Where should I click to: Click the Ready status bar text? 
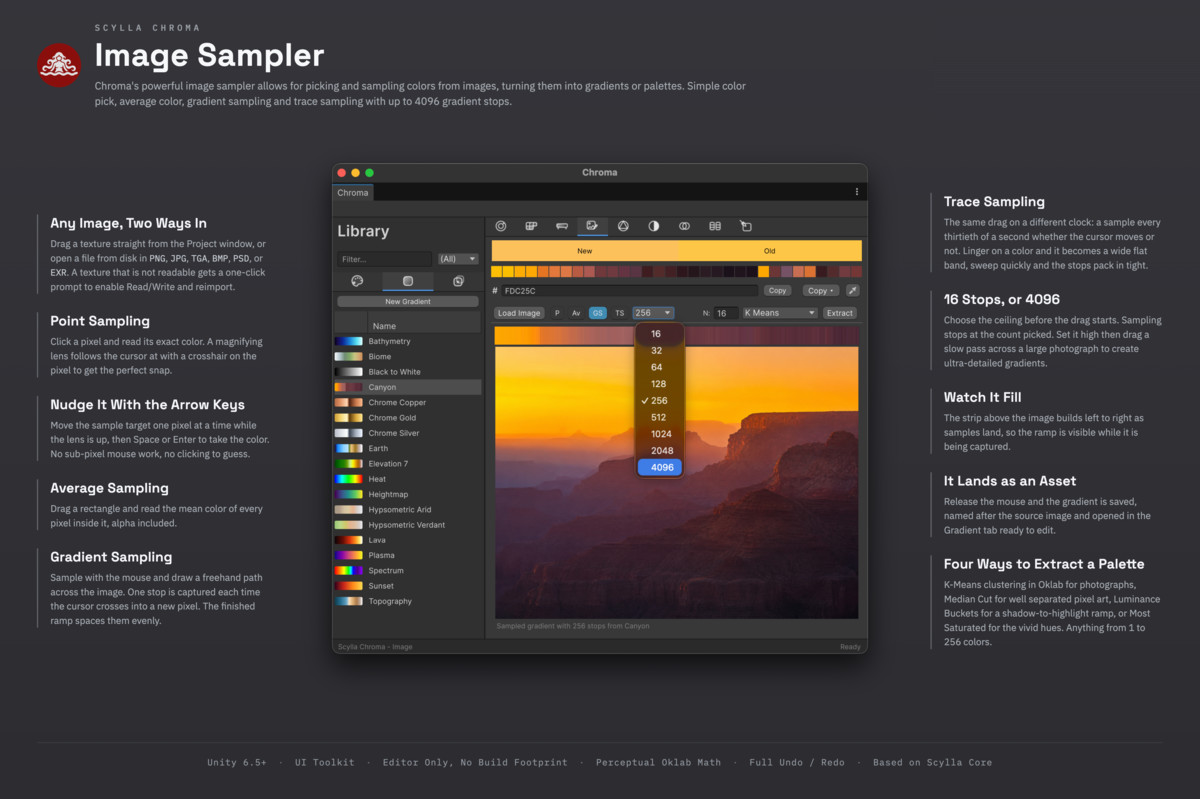[x=850, y=647]
